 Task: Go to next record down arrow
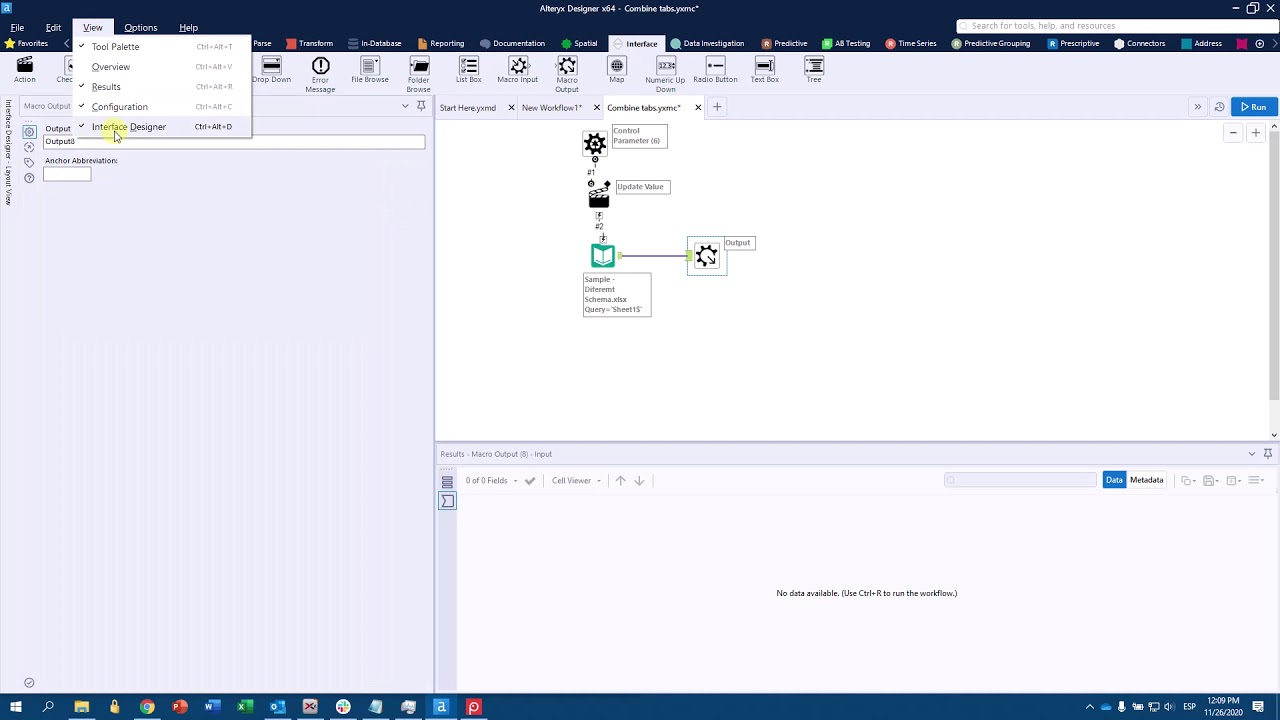click(x=639, y=481)
